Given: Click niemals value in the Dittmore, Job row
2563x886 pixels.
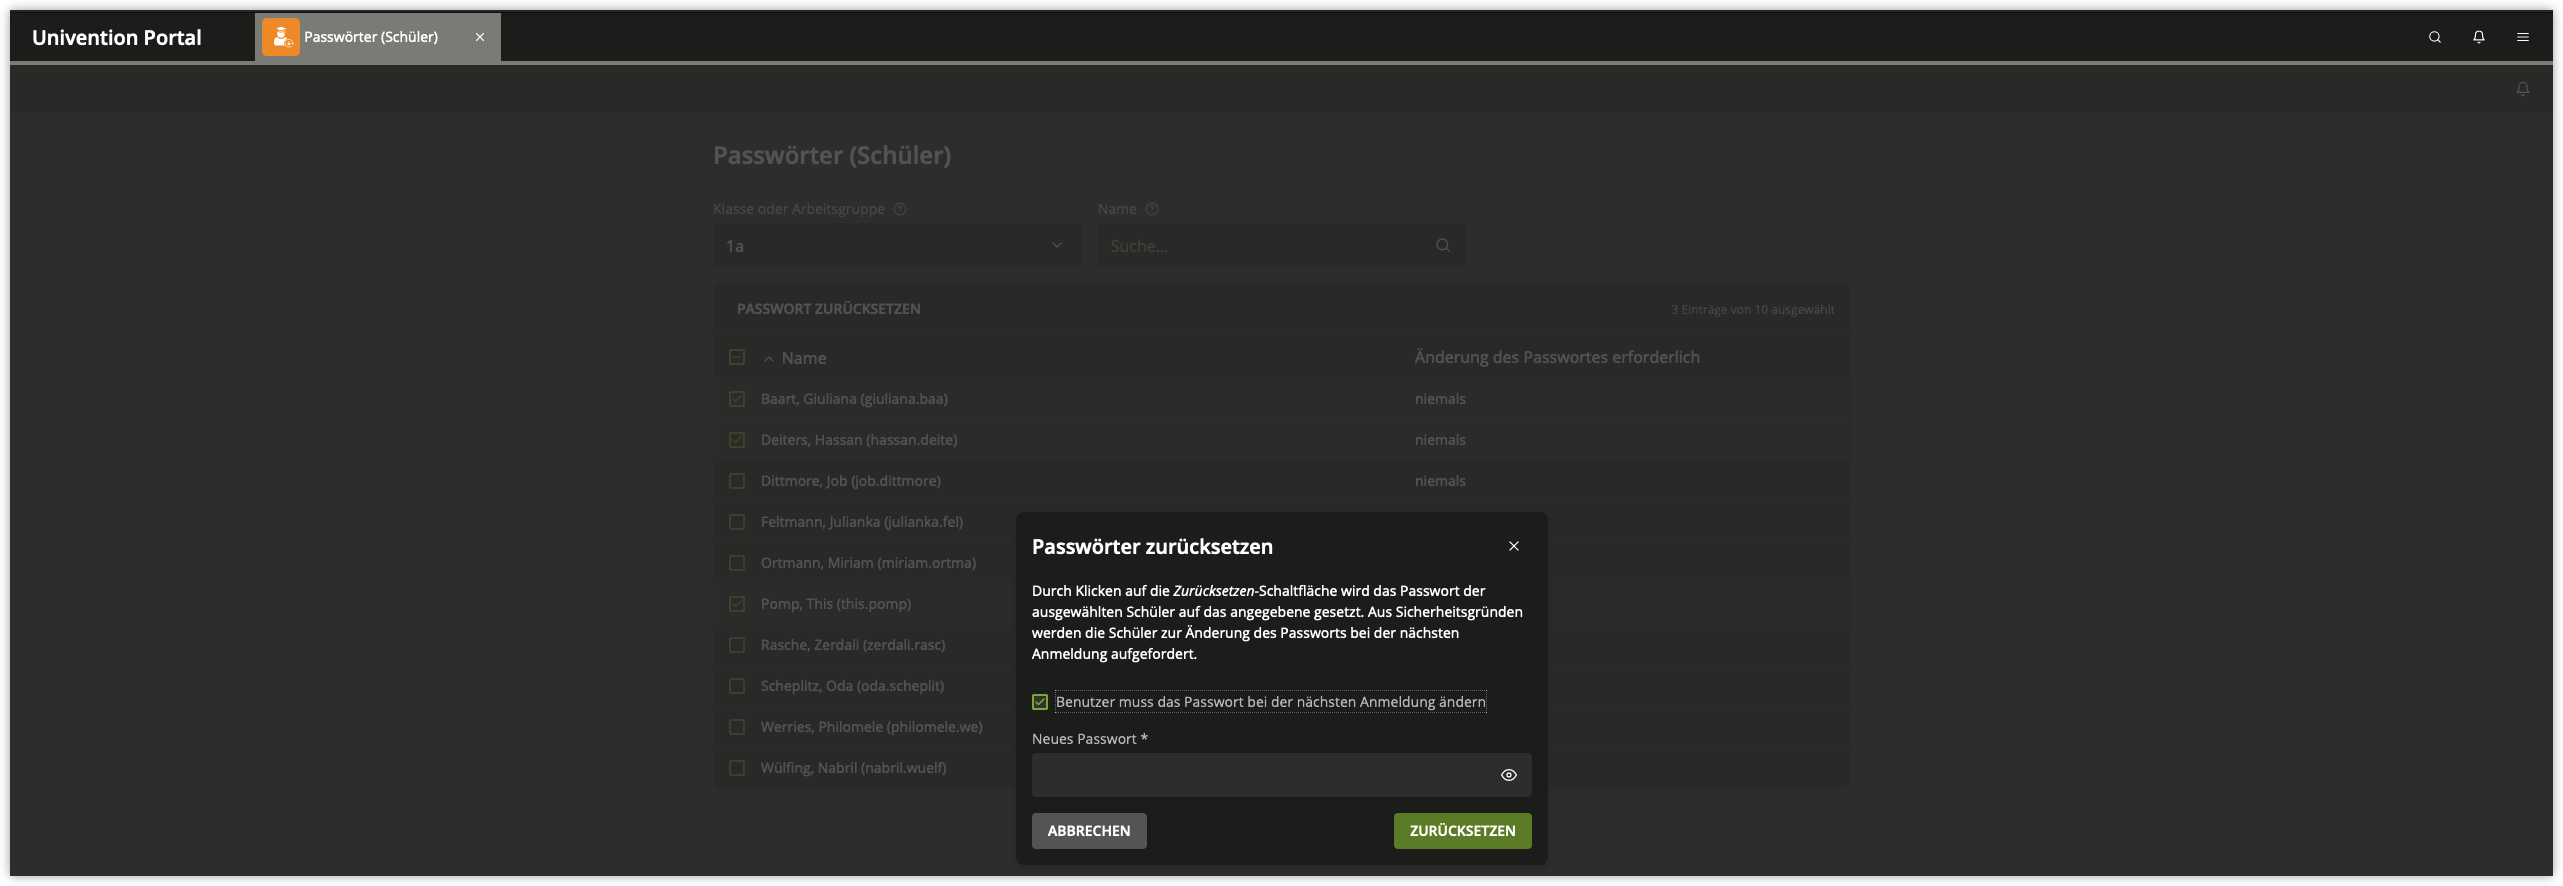Looking at the screenshot, I should coord(1440,481).
